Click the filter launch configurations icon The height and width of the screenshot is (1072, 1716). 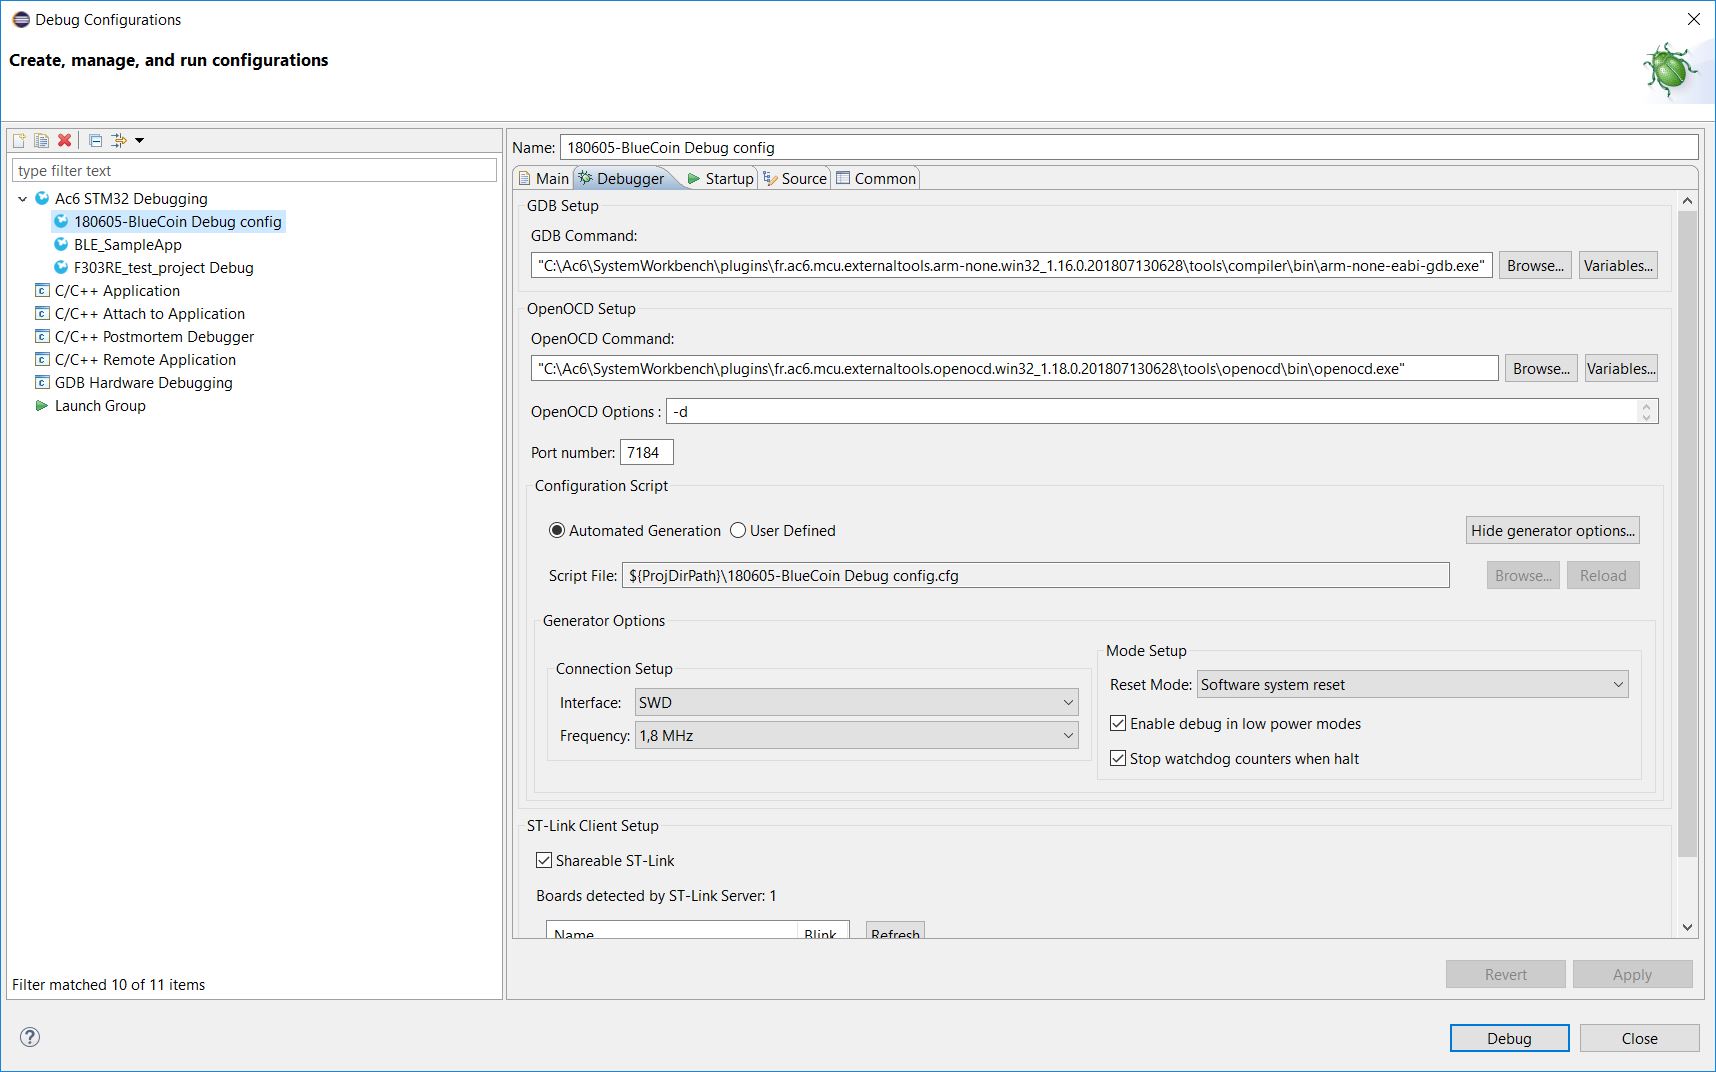pyautogui.click(x=120, y=141)
